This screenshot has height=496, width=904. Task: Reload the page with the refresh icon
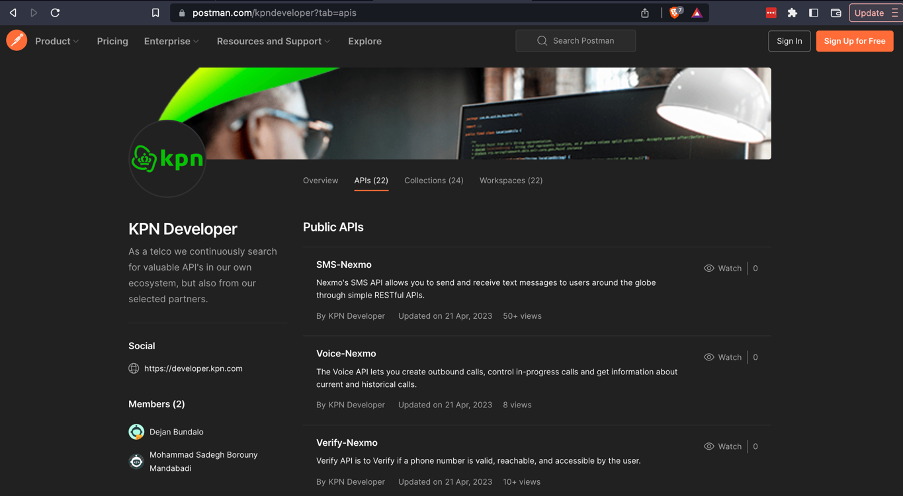pos(55,13)
